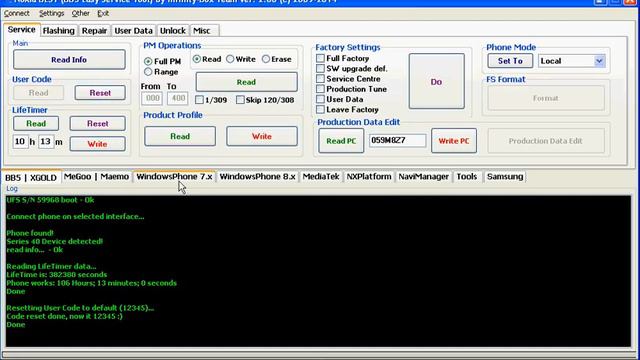Edit the LifeTimer minutes field
640x360 pixels.
(x=46, y=142)
